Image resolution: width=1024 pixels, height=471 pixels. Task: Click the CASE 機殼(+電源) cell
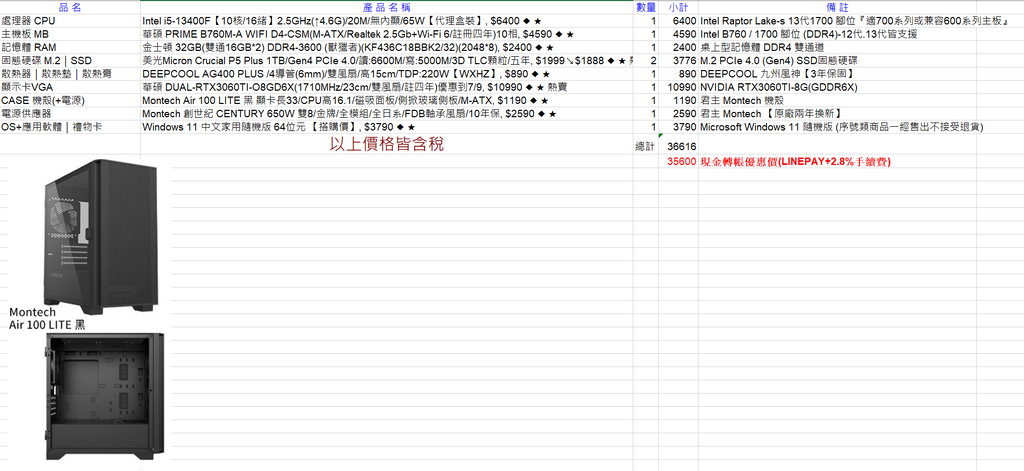[x=70, y=101]
